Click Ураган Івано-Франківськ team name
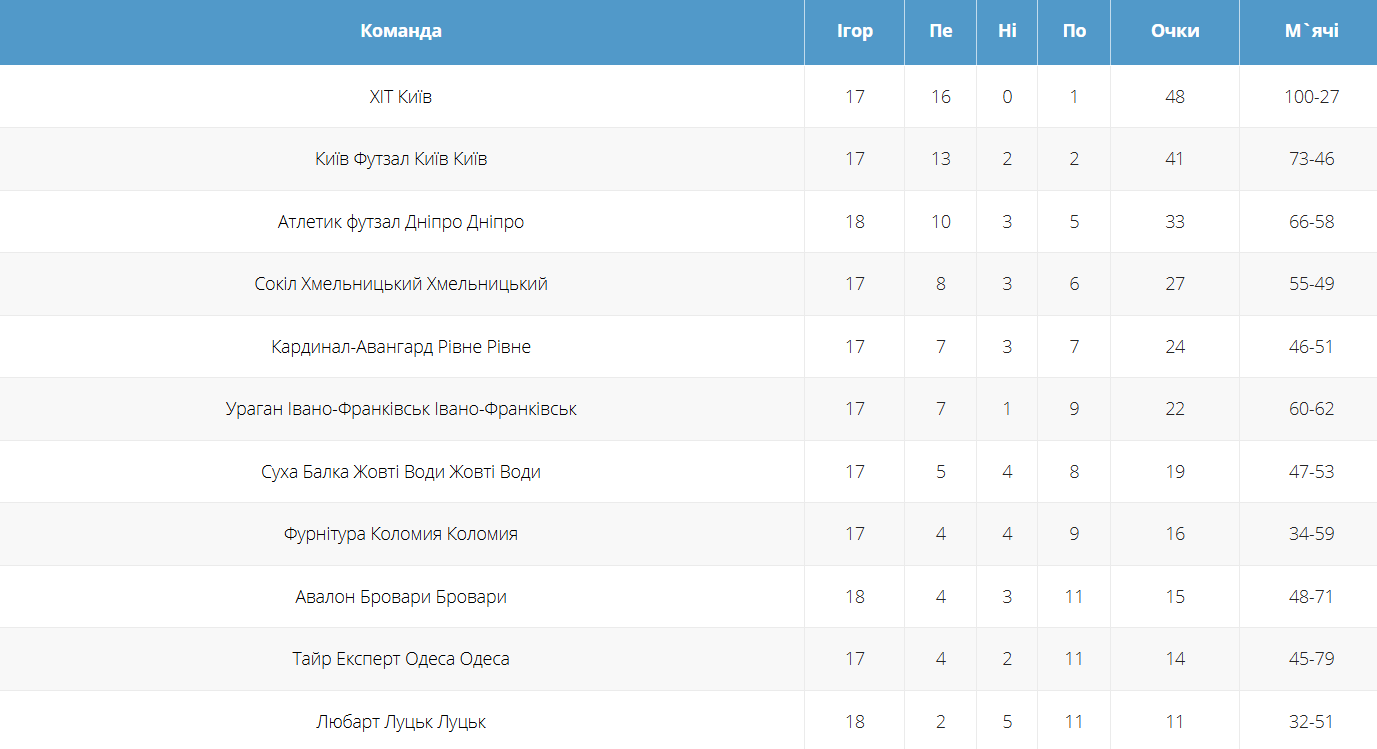 click(401, 409)
